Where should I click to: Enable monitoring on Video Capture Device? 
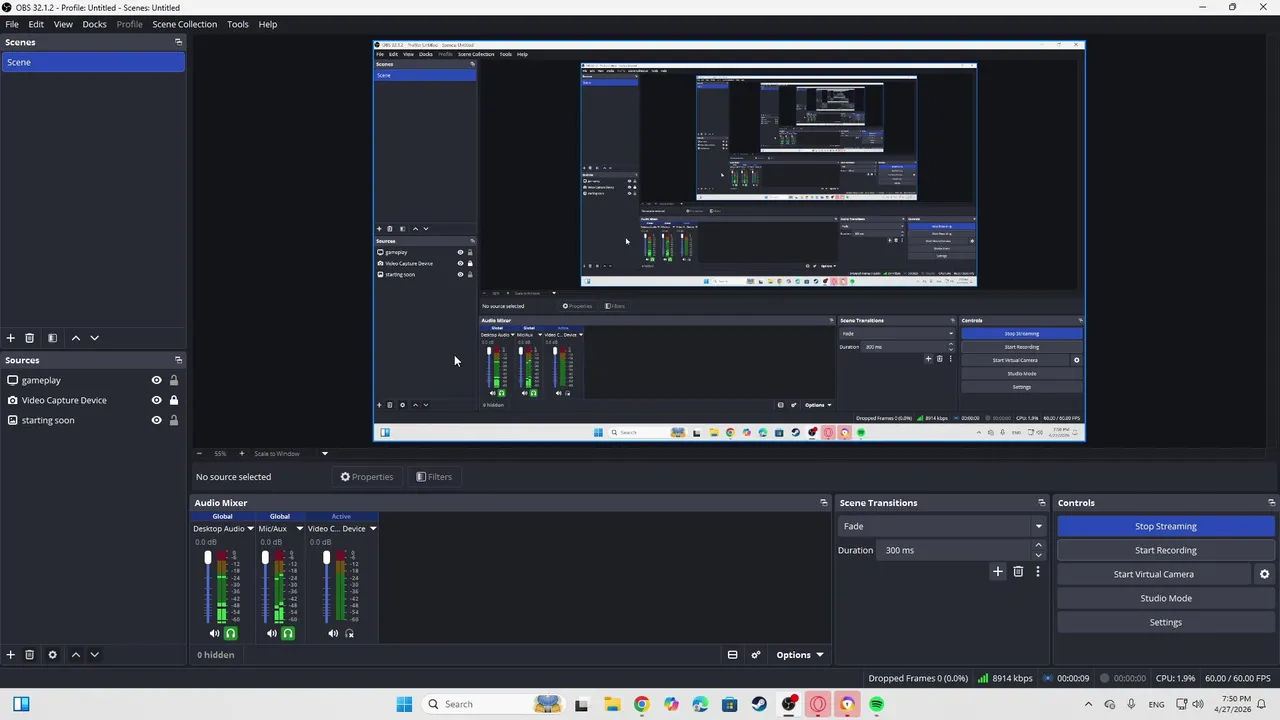coord(349,633)
